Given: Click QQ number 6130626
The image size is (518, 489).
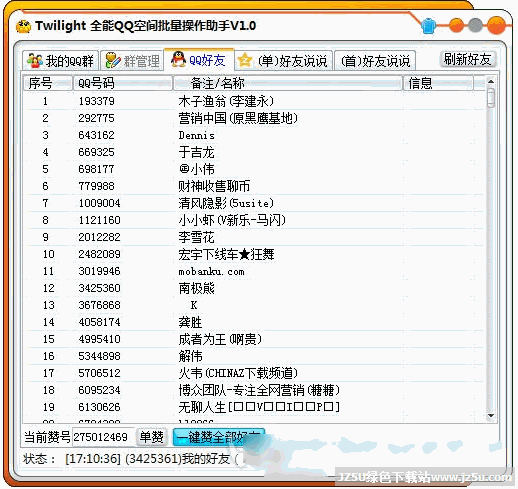Looking at the screenshot, I should 99,407.
